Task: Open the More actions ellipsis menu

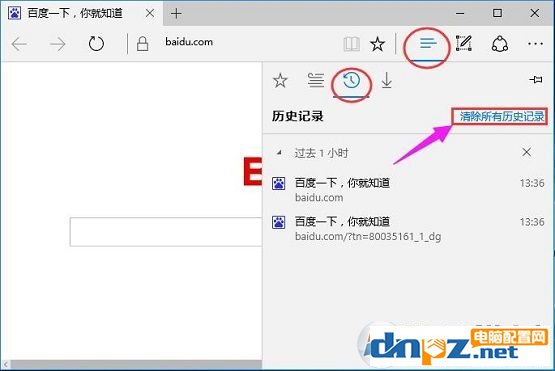Action: (x=535, y=44)
